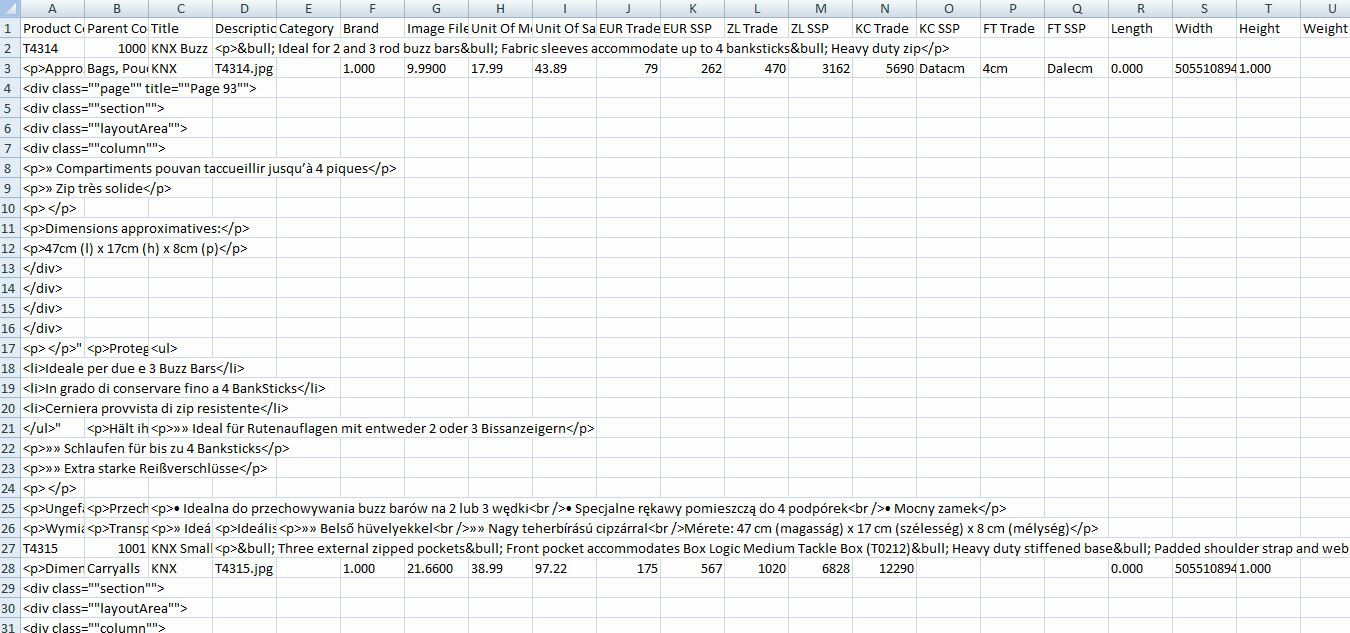
Task: Select column J header
Action: click(x=628, y=9)
